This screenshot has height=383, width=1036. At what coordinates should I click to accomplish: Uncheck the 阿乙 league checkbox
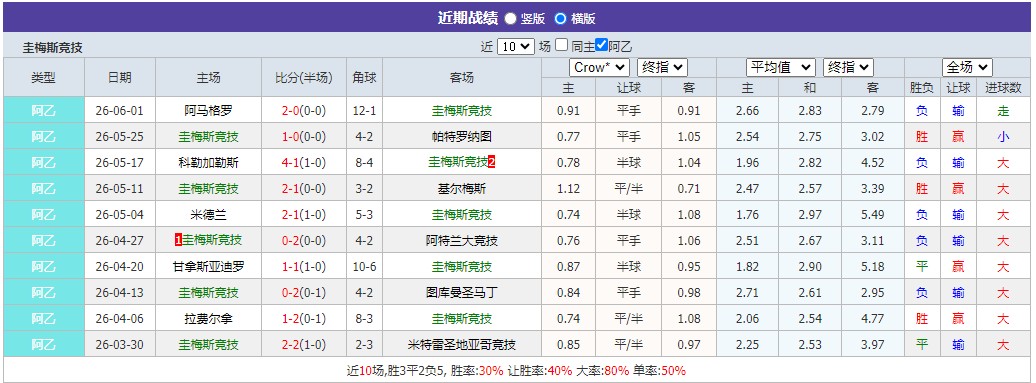[x=601, y=46]
